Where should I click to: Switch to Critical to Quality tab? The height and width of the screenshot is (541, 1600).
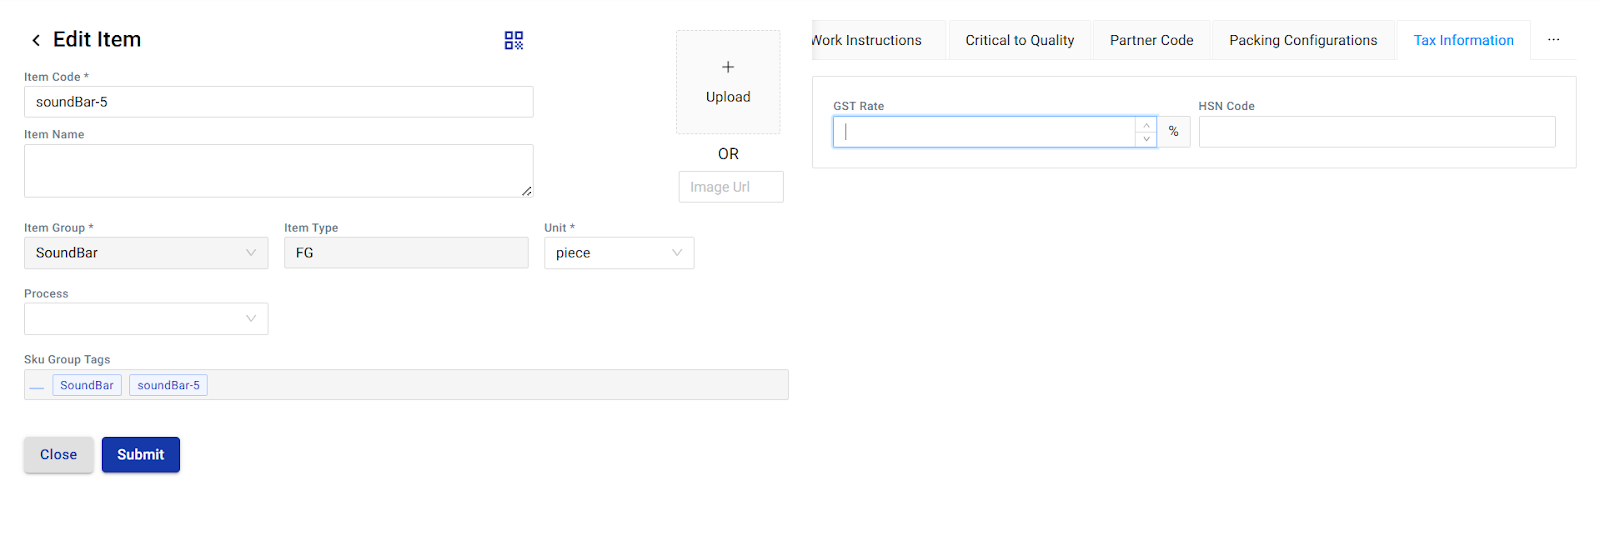click(1019, 41)
